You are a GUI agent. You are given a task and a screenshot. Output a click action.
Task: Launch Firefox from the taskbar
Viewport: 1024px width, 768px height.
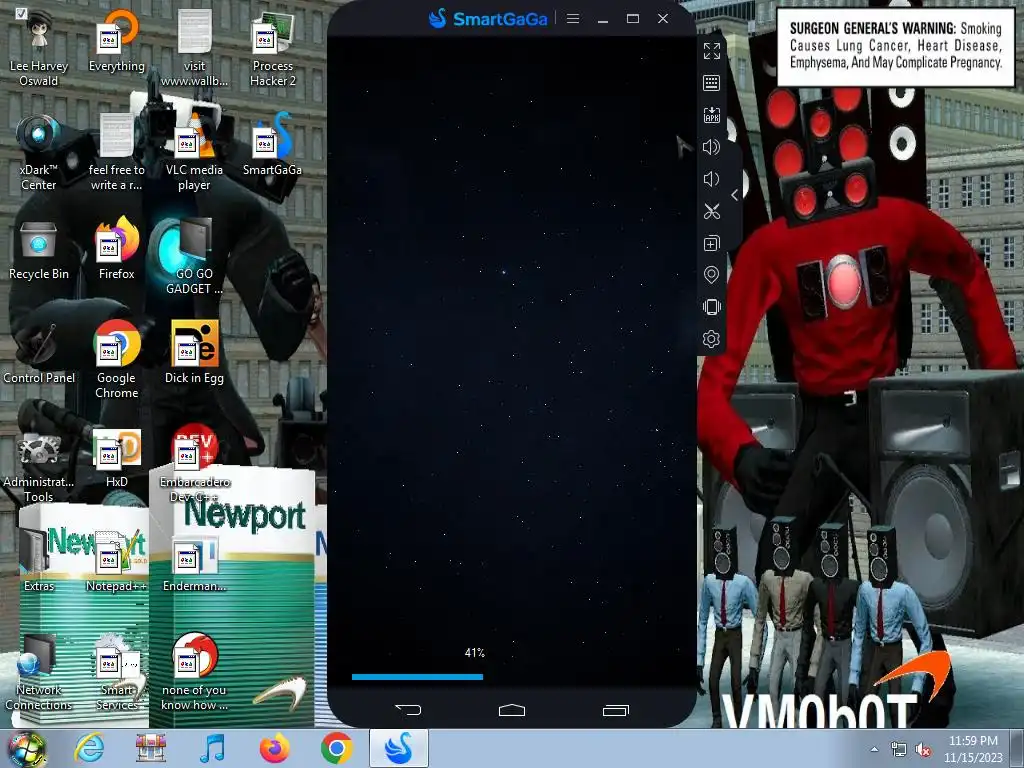pos(274,748)
